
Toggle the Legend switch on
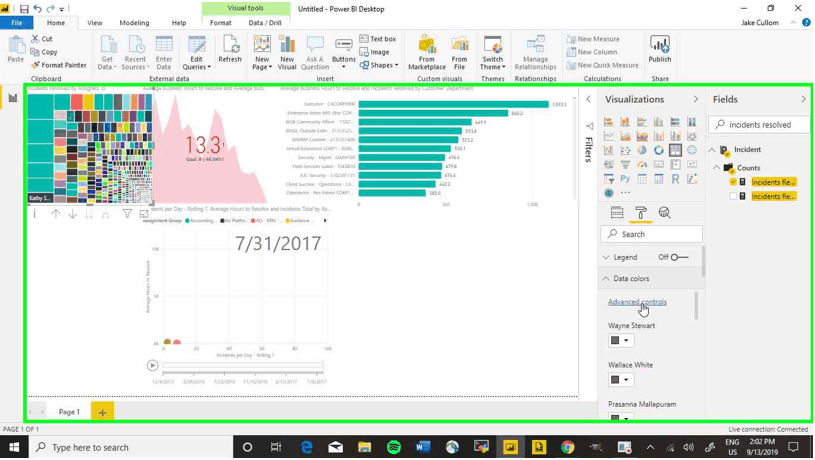(679, 257)
